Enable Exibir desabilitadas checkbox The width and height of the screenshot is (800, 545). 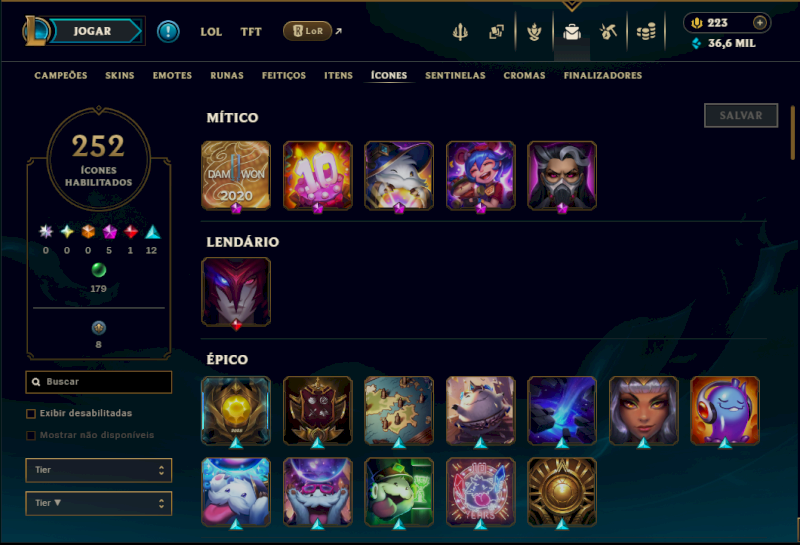(31, 413)
